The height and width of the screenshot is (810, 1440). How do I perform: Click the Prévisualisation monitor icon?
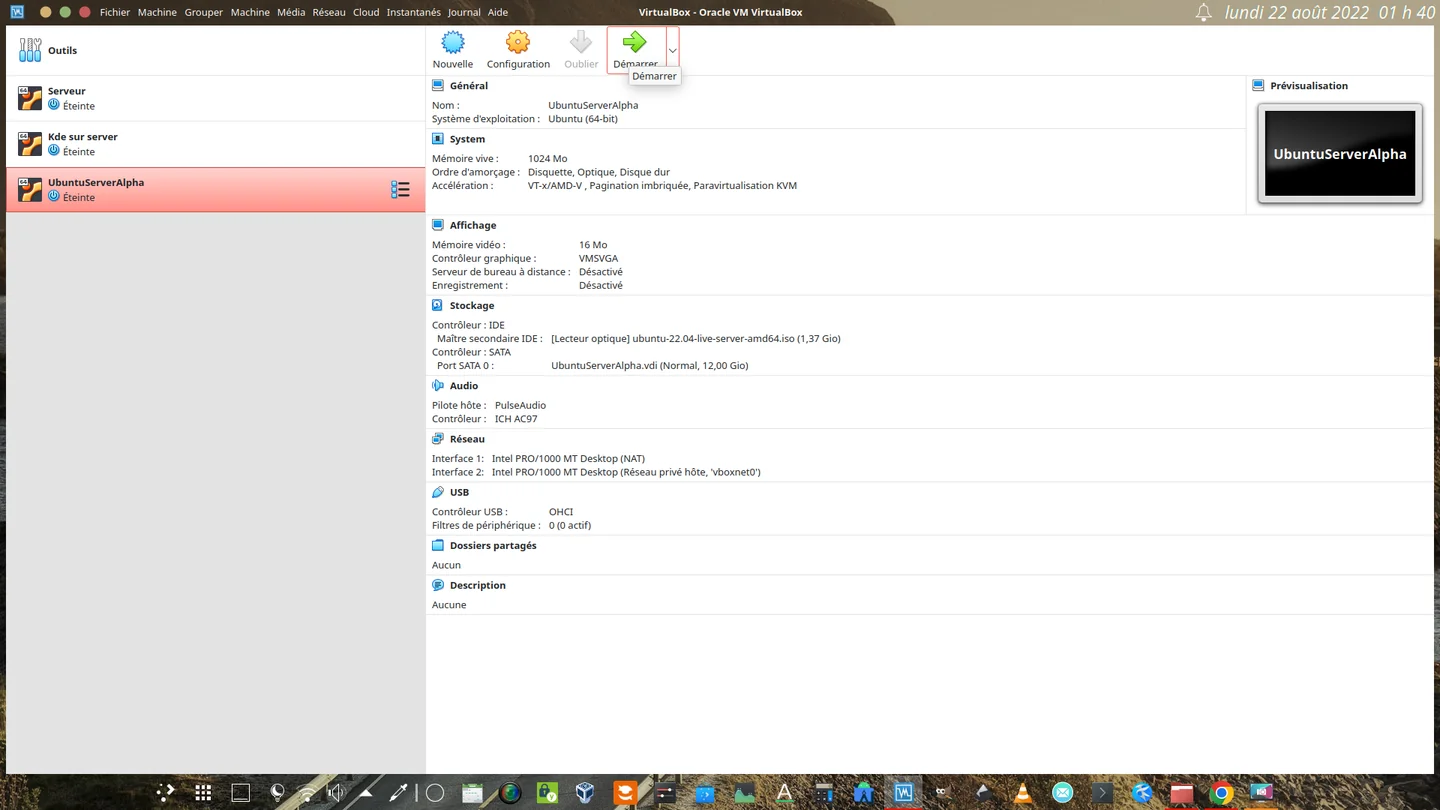1258,86
